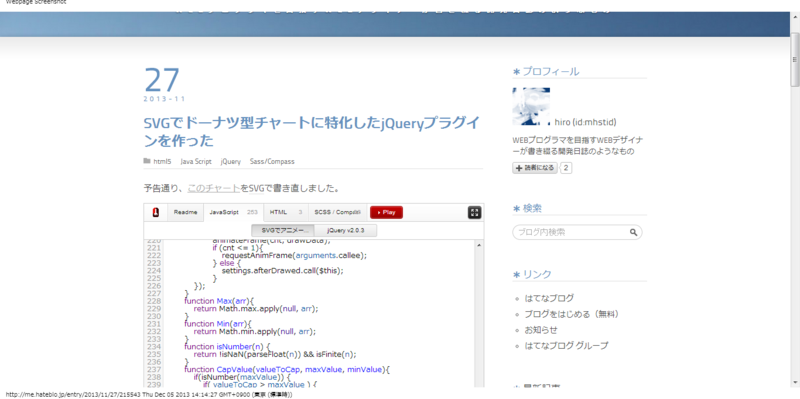Open the html5 category tag
The height and width of the screenshot is (399, 800).
(x=162, y=162)
